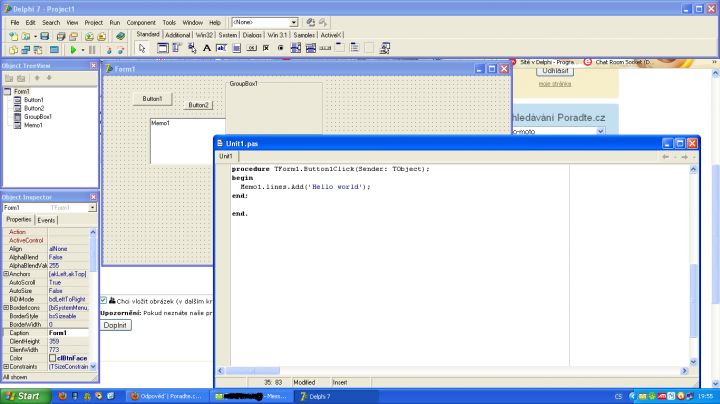The height and width of the screenshot is (404, 720).
Task: Select GroupBox1 in Object TreeView
Action: pos(38,117)
